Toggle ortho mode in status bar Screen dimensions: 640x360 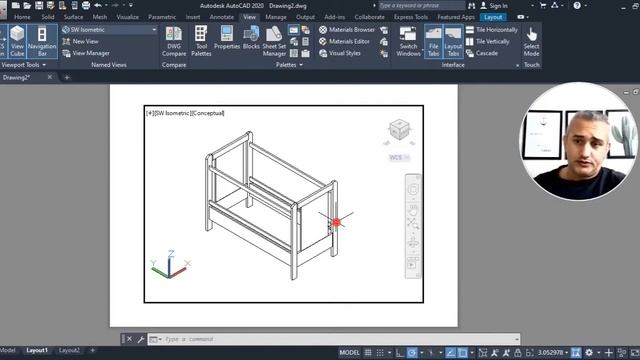pos(400,353)
